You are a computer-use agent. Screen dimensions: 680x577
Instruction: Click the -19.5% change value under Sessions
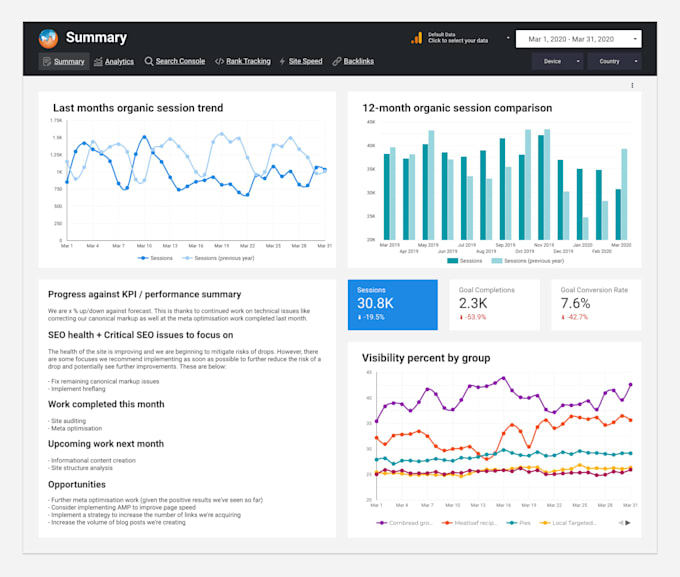371,317
